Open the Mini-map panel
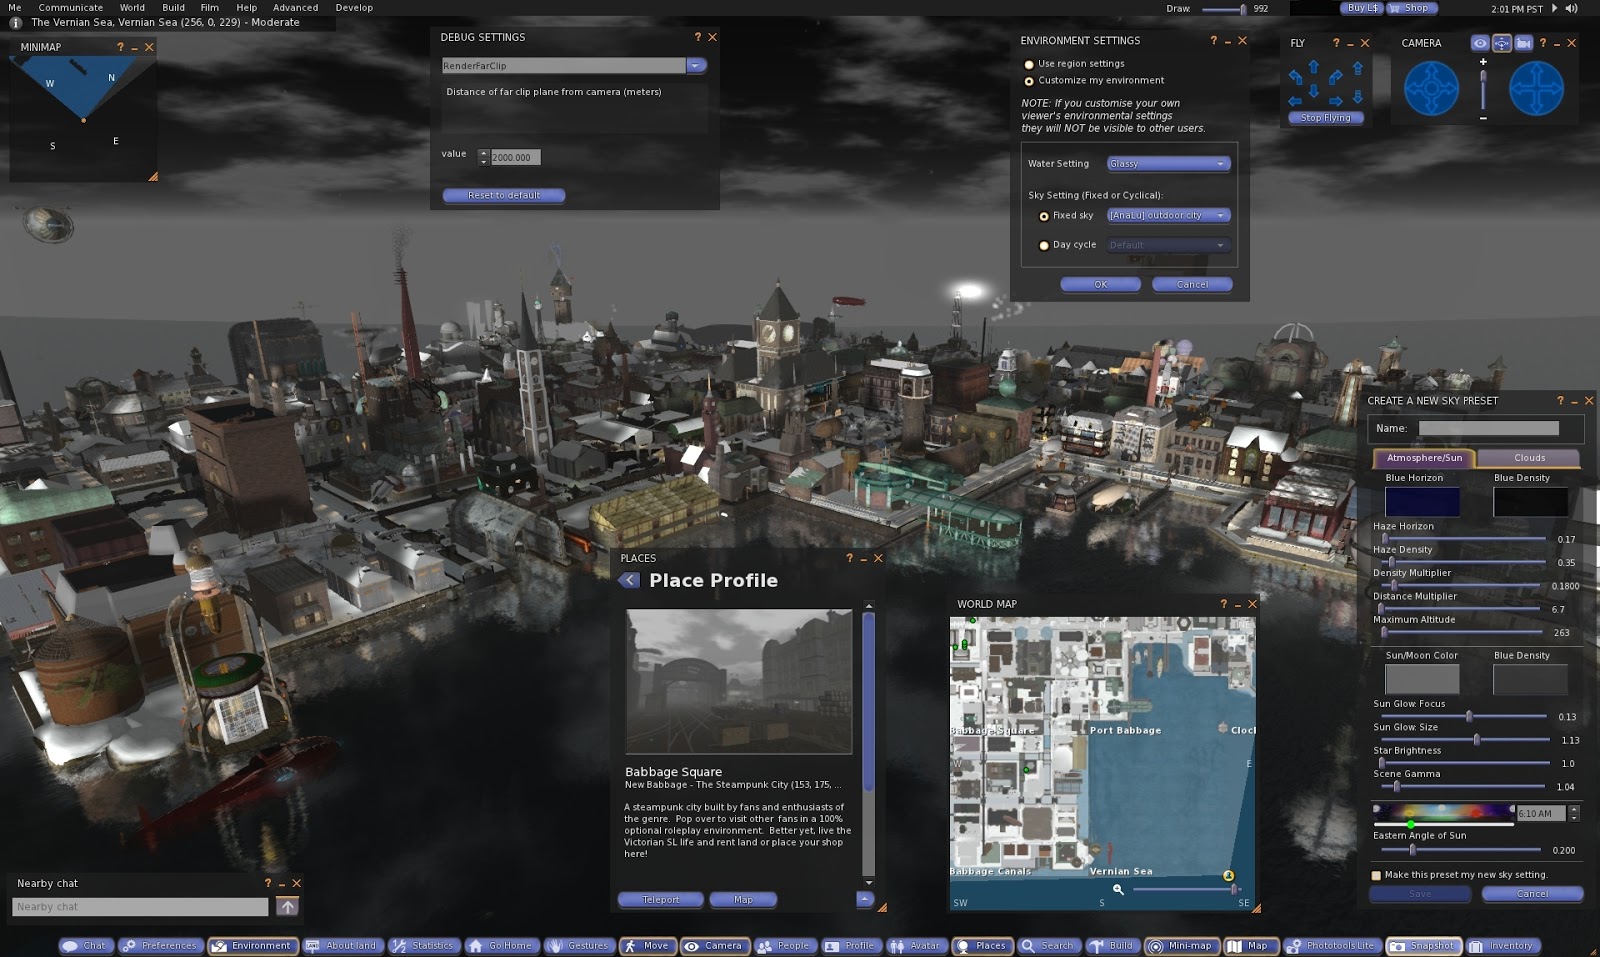The height and width of the screenshot is (957, 1600). point(1181,945)
